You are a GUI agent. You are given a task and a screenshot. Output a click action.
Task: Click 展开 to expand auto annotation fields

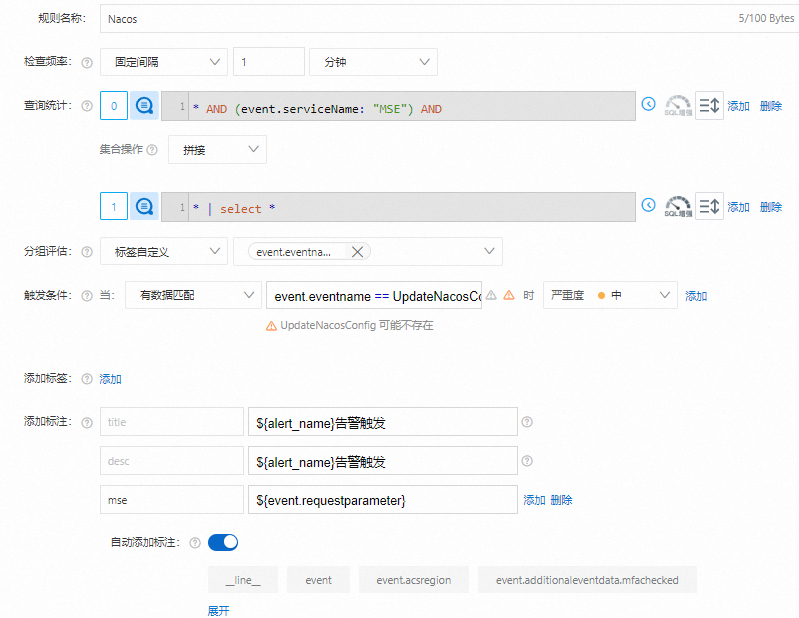pyautogui.click(x=219, y=611)
